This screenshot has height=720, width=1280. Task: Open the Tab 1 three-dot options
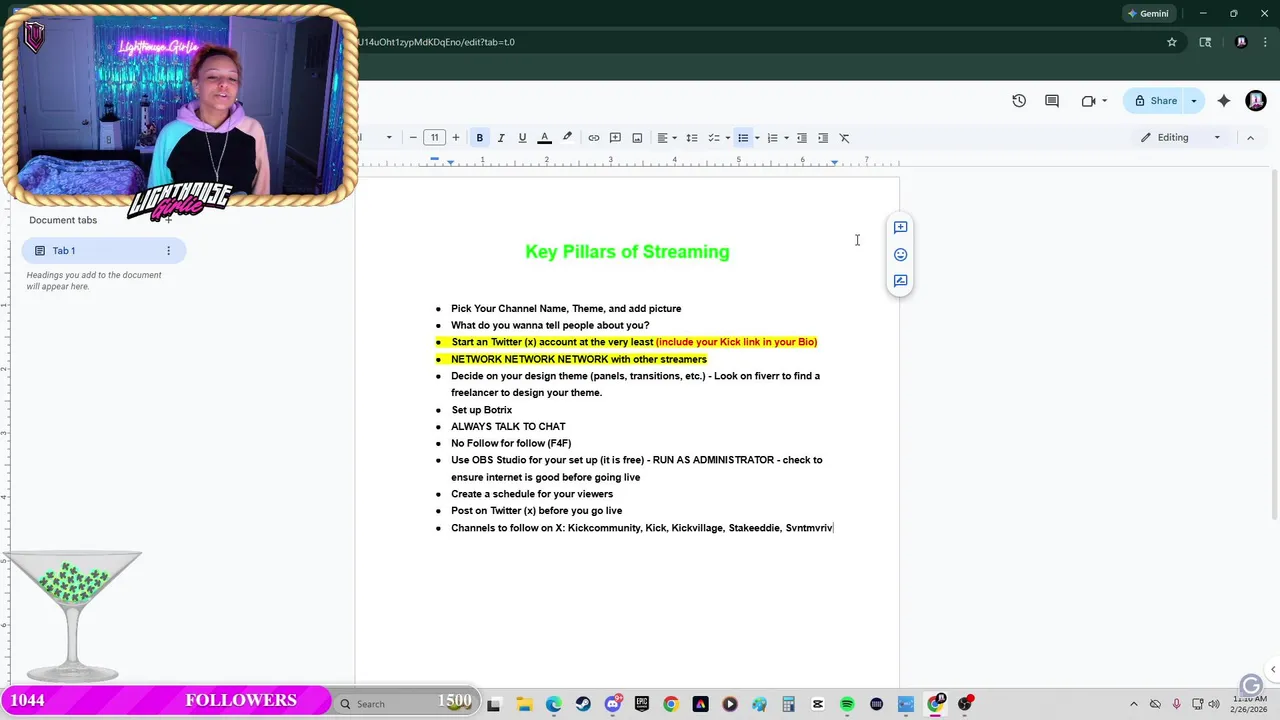(x=168, y=251)
